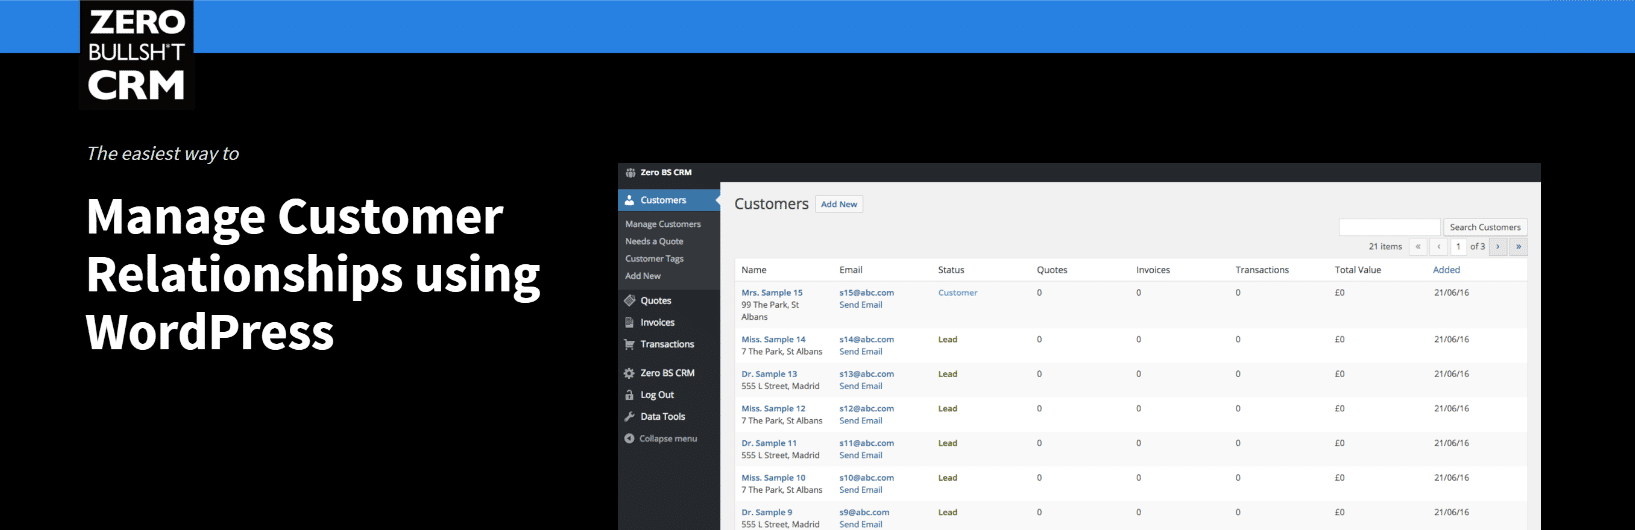Image resolution: width=1635 pixels, height=530 pixels.
Task: Click the '21 items' count text
Action: [1385, 246]
